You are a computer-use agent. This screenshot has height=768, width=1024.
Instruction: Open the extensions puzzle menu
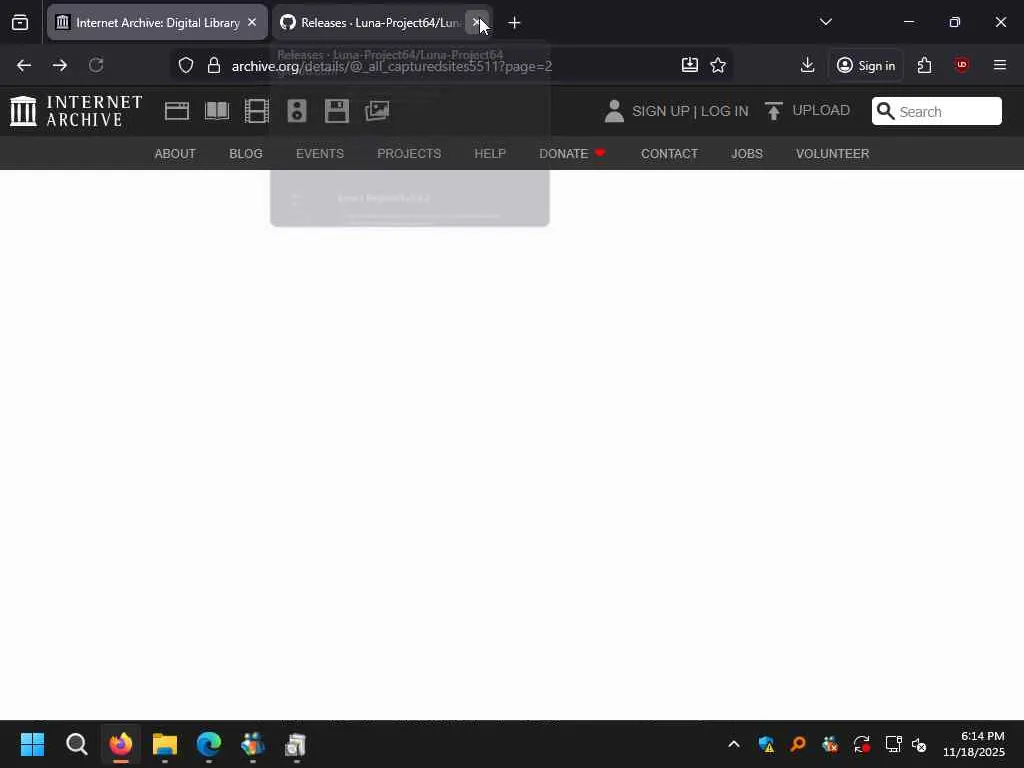tap(924, 65)
